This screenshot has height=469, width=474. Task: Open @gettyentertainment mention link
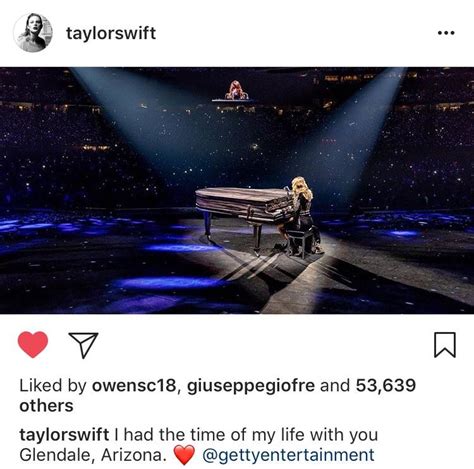pyautogui.click(x=288, y=455)
